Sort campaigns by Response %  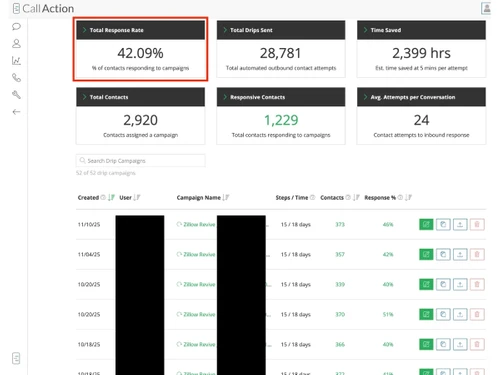click(408, 197)
